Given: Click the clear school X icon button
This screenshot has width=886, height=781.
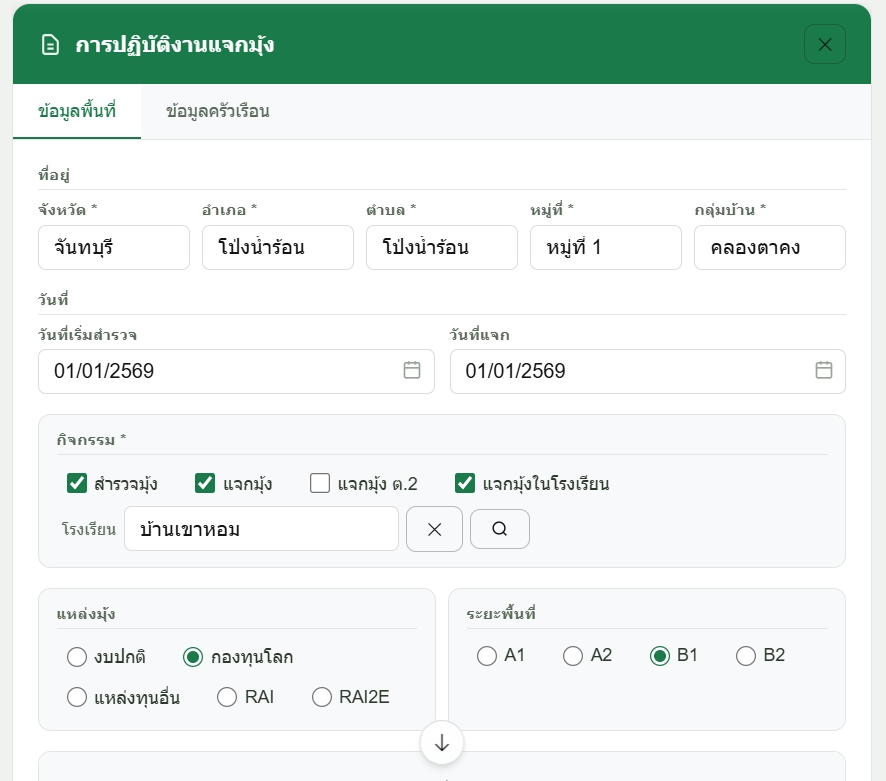Looking at the screenshot, I should pyautogui.click(x=434, y=529).
